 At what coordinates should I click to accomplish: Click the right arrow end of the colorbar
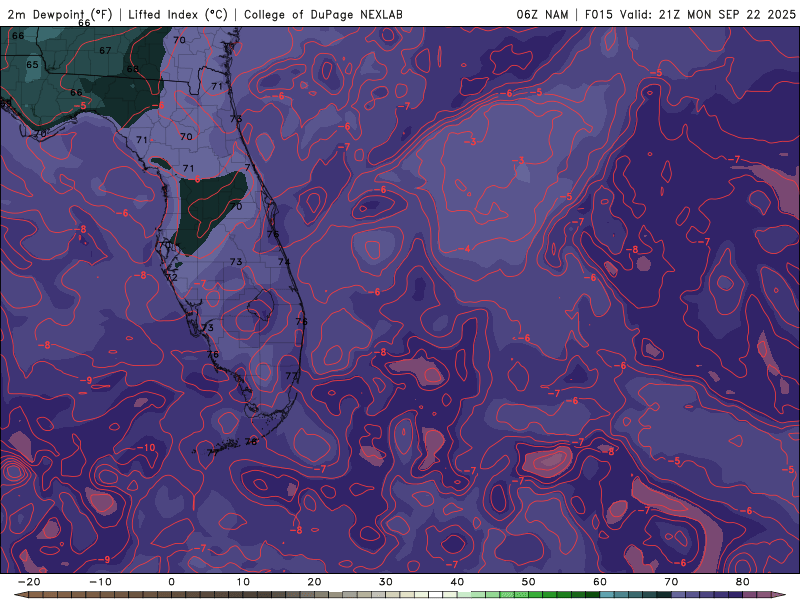(x=779, y=595)
